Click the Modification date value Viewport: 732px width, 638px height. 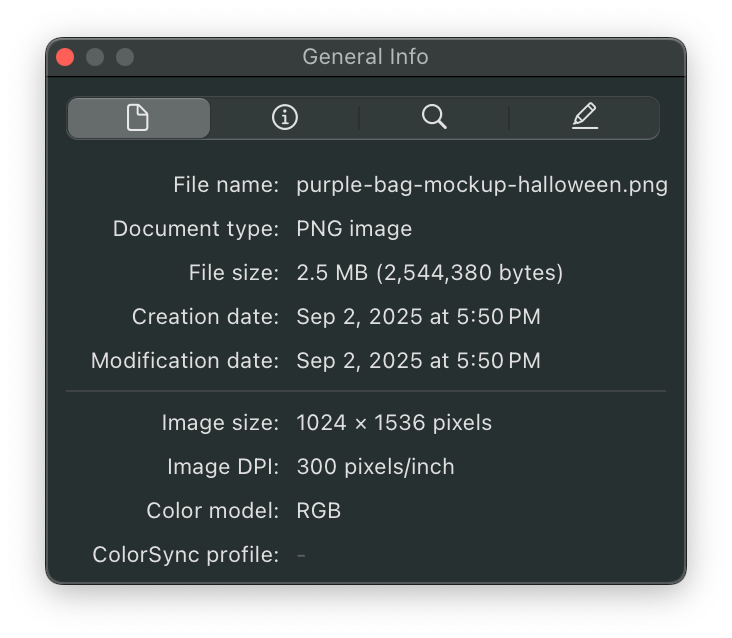(418, 361)
